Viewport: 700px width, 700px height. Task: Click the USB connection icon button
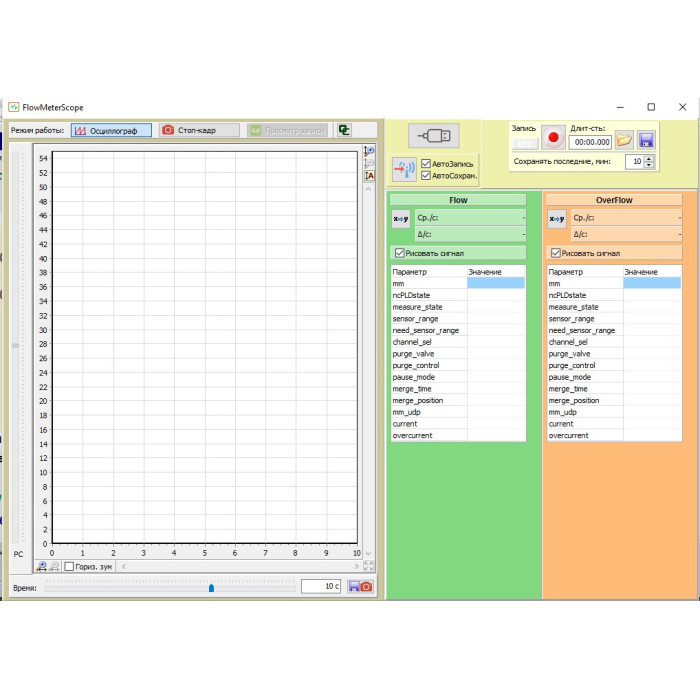coord(434,136)
